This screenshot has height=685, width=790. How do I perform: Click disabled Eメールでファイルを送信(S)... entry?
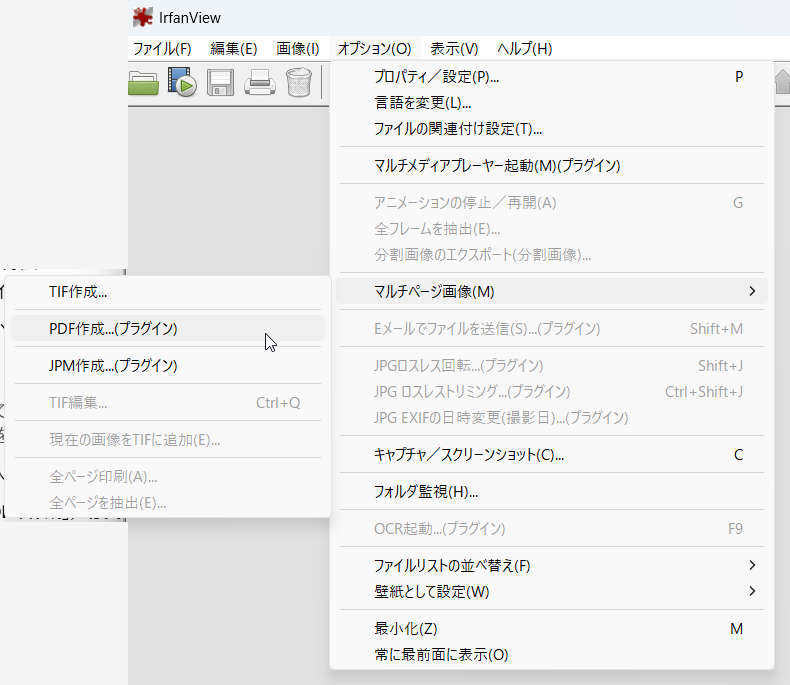point(552,328)
